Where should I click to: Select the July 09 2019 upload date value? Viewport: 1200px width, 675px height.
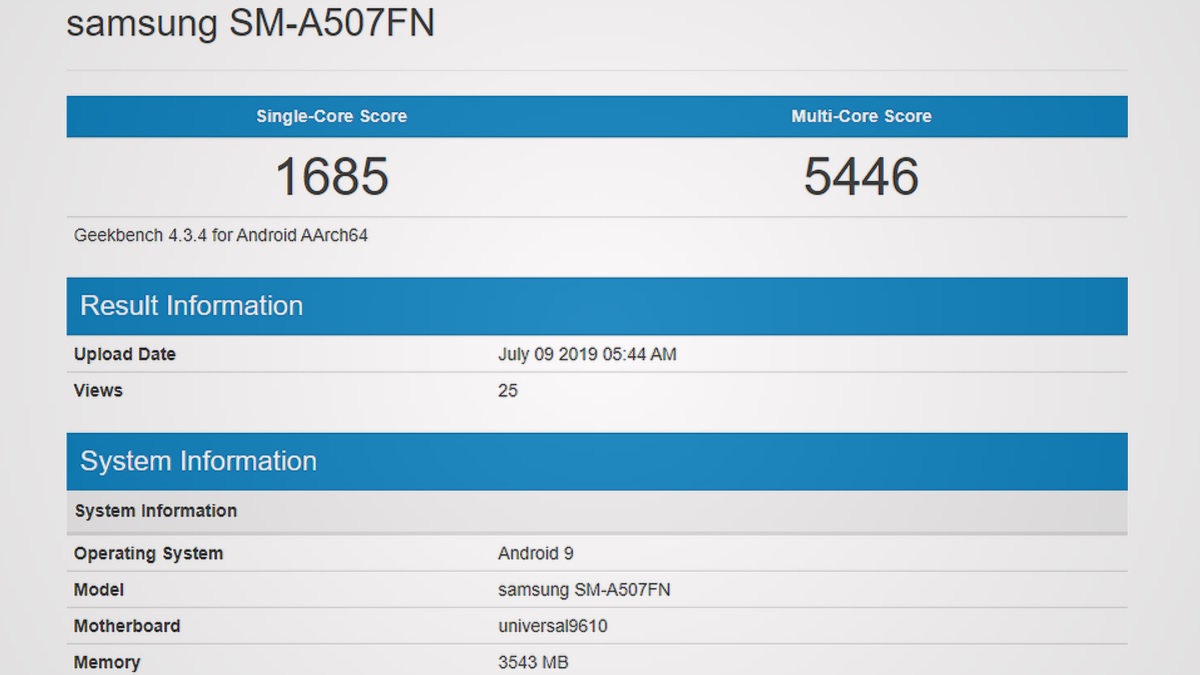point(587,354)
